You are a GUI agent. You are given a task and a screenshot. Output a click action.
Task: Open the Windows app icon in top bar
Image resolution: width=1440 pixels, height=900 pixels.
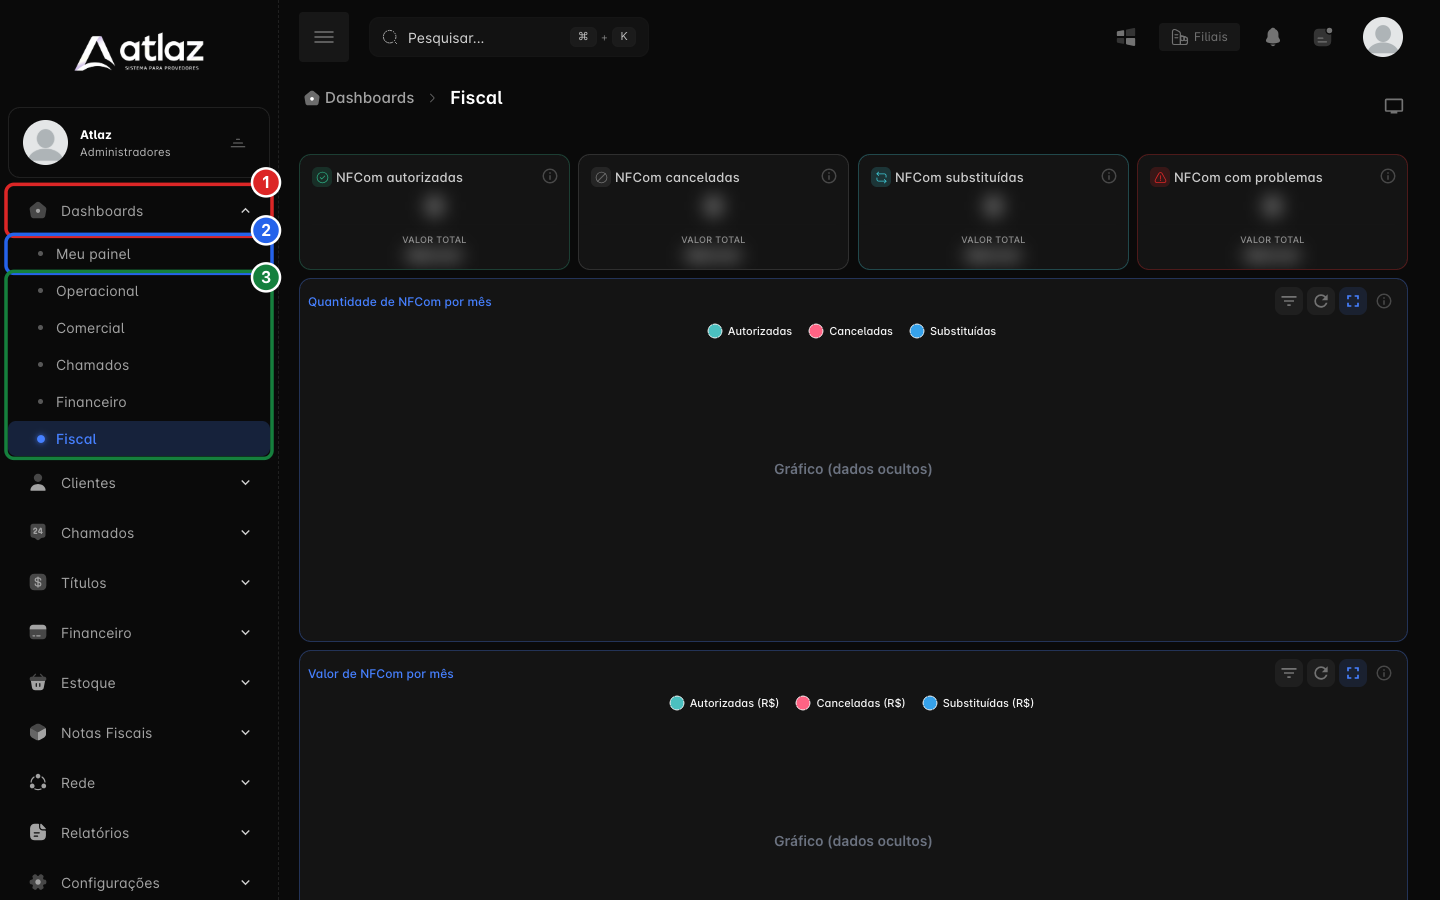click(x=1126, y=37)
